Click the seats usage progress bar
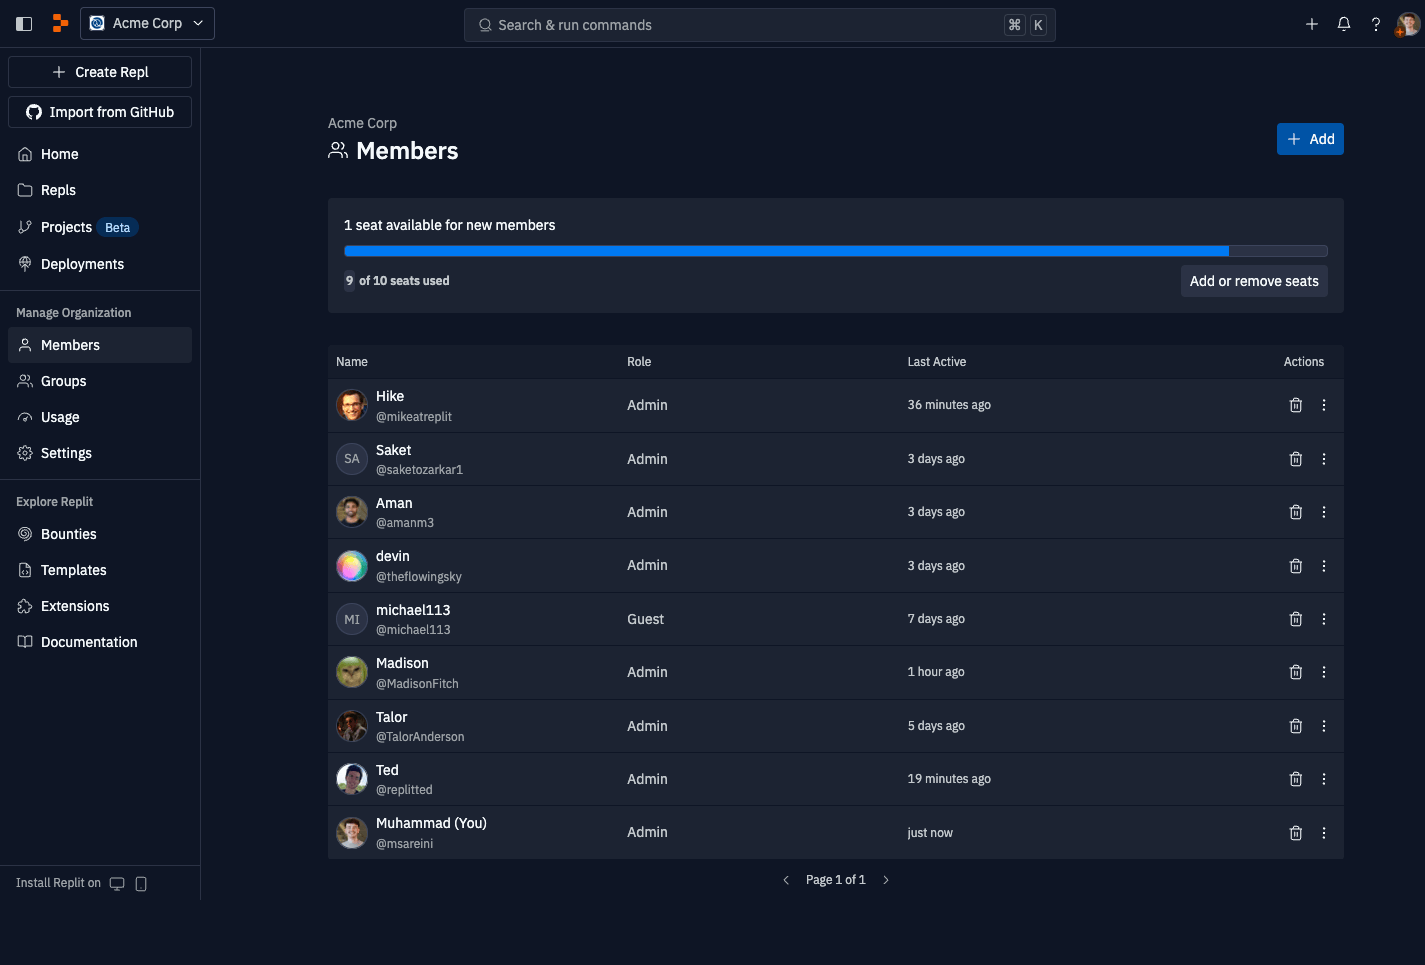The height and width of the screenshot is (965, 1425). 836,251
